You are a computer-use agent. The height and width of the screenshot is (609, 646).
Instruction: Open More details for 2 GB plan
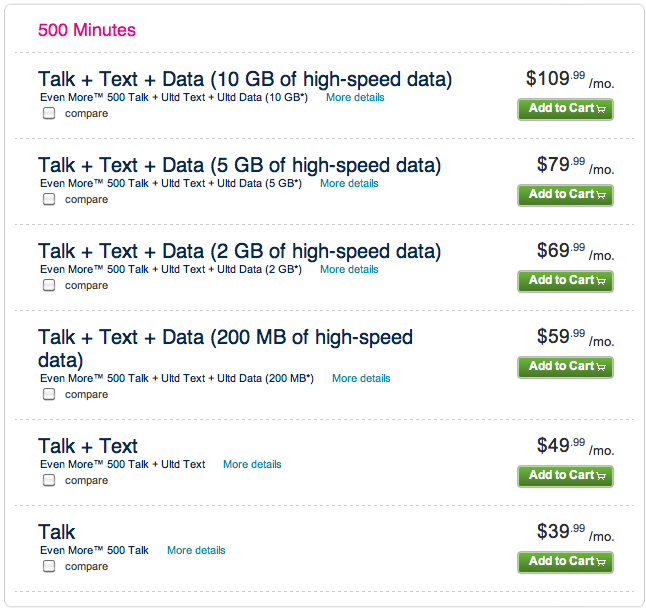pos(349,269)
